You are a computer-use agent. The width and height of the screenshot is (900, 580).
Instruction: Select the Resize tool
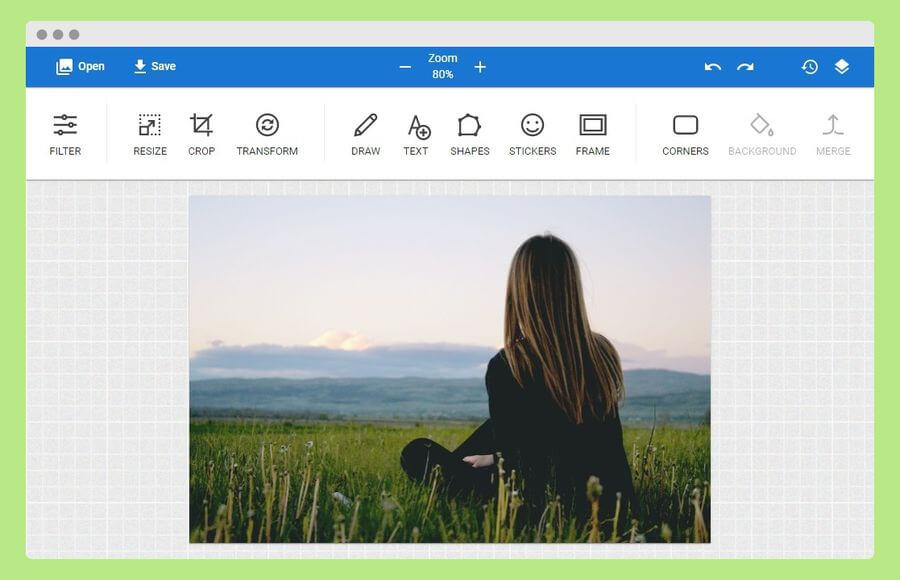tap(150, 135)
